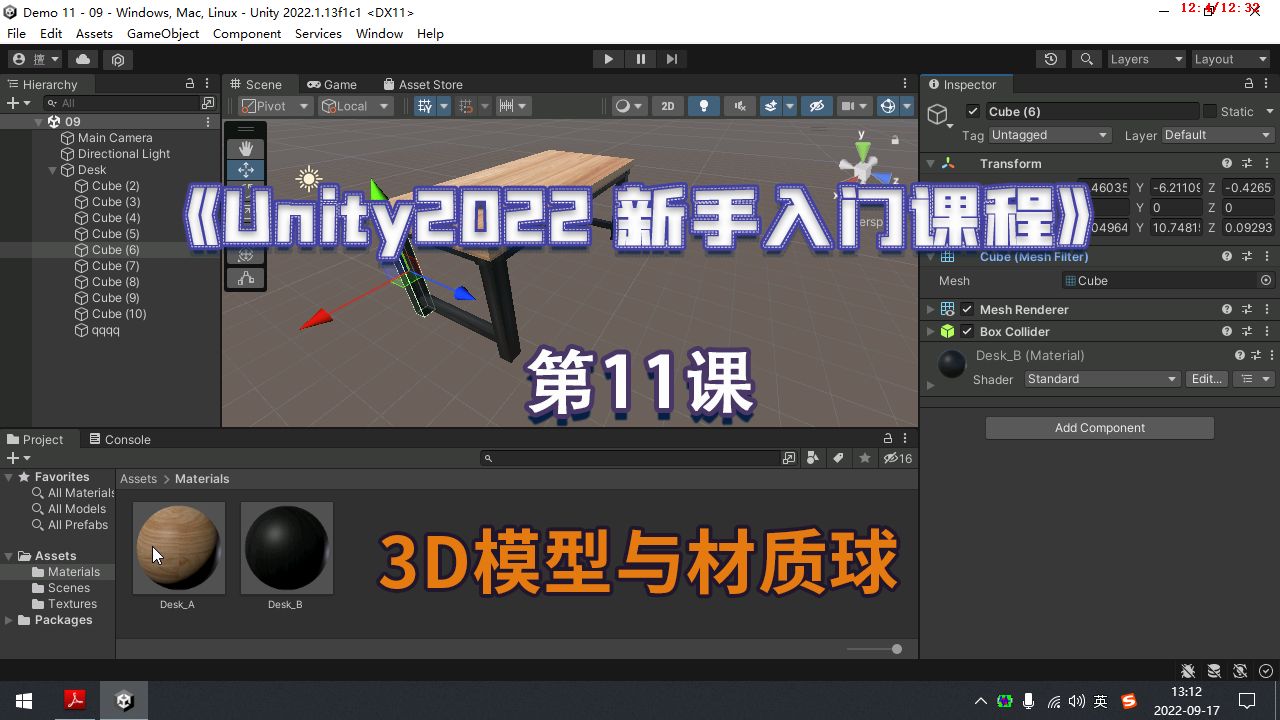Select Cube (8) in Hierarchy
Screen dimensions: 1280x720
pos(116,282)
